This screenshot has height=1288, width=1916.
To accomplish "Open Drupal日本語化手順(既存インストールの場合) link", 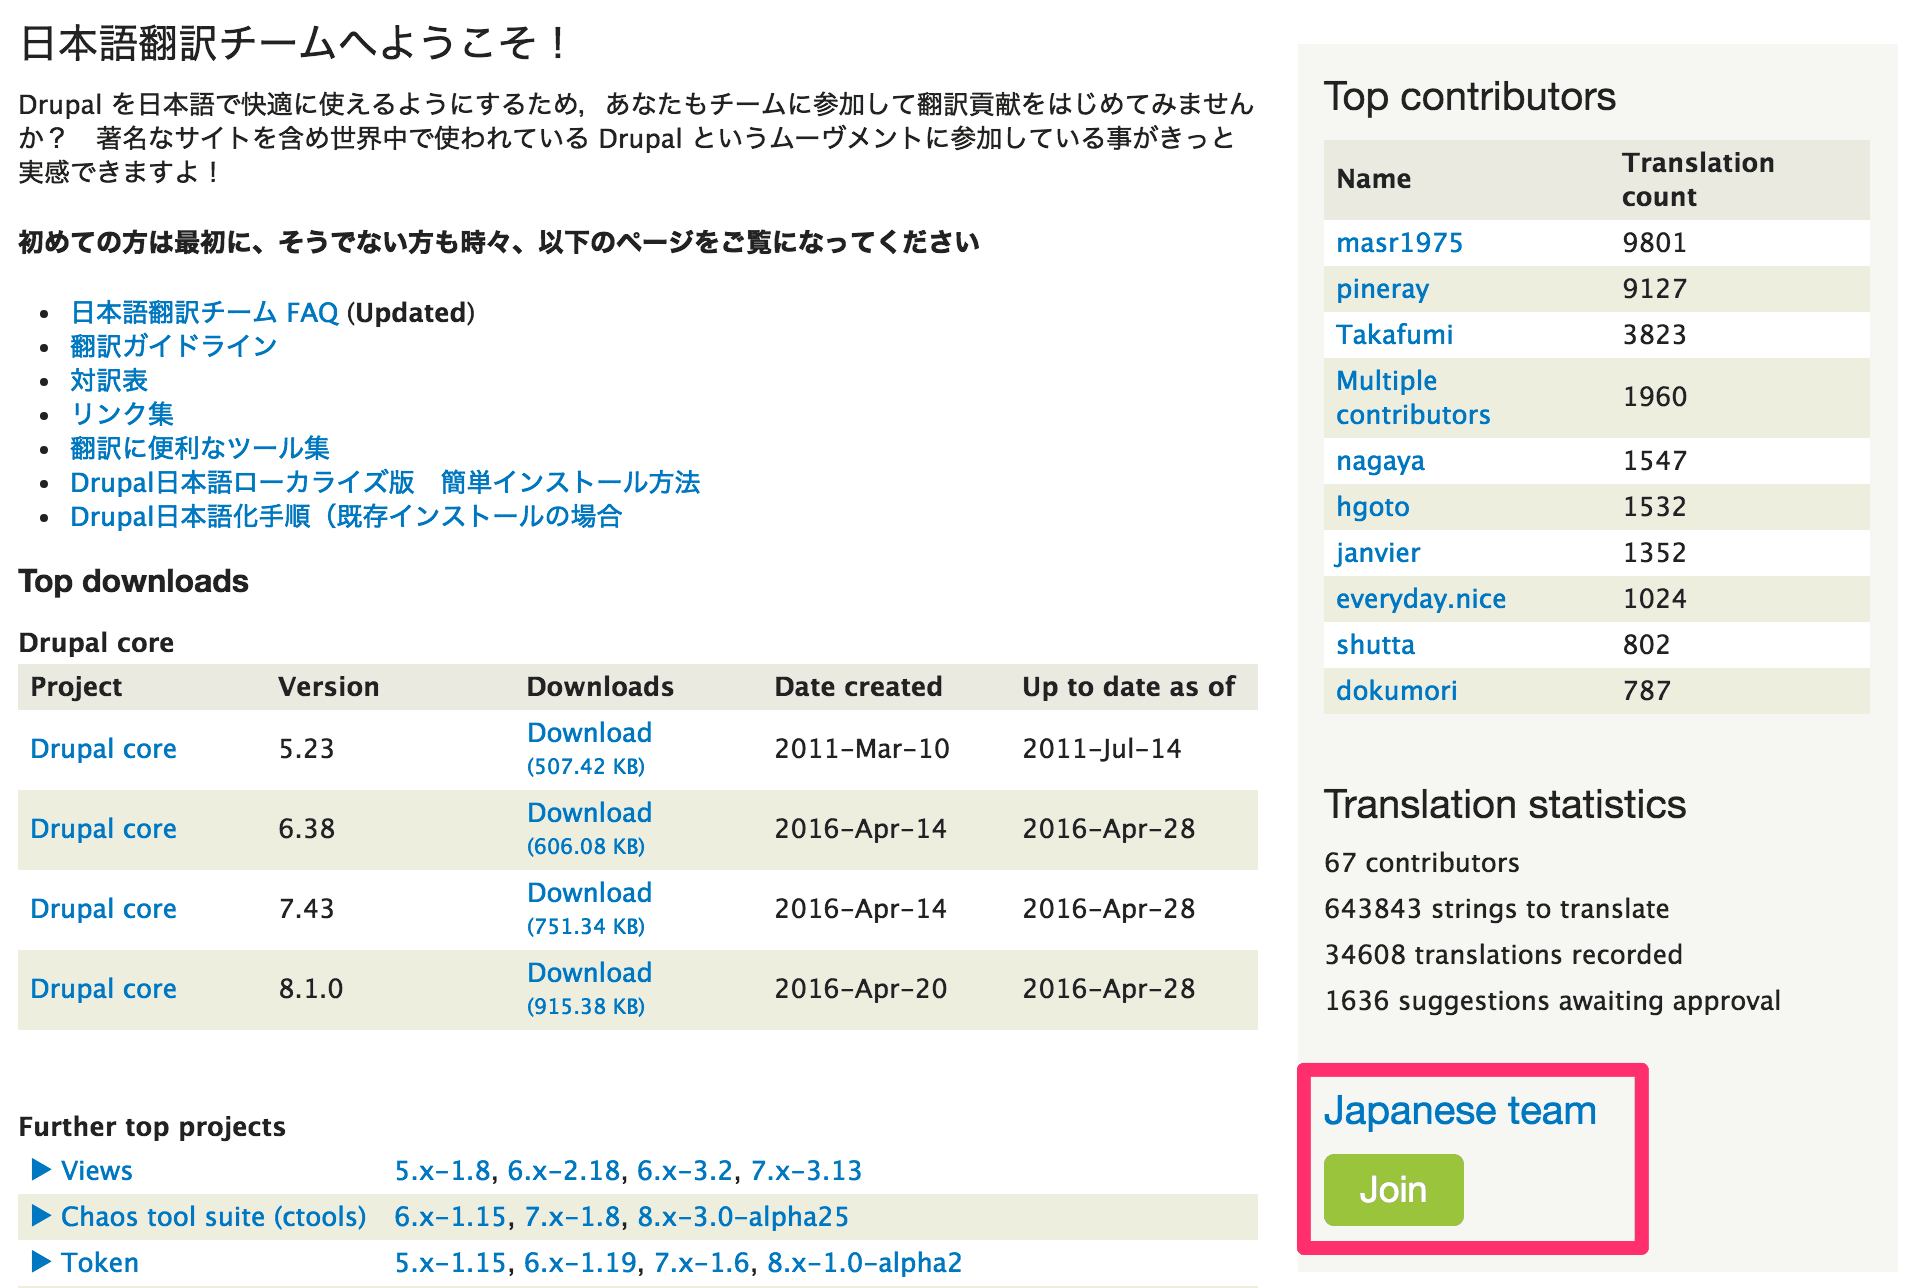I will point(346,516).
